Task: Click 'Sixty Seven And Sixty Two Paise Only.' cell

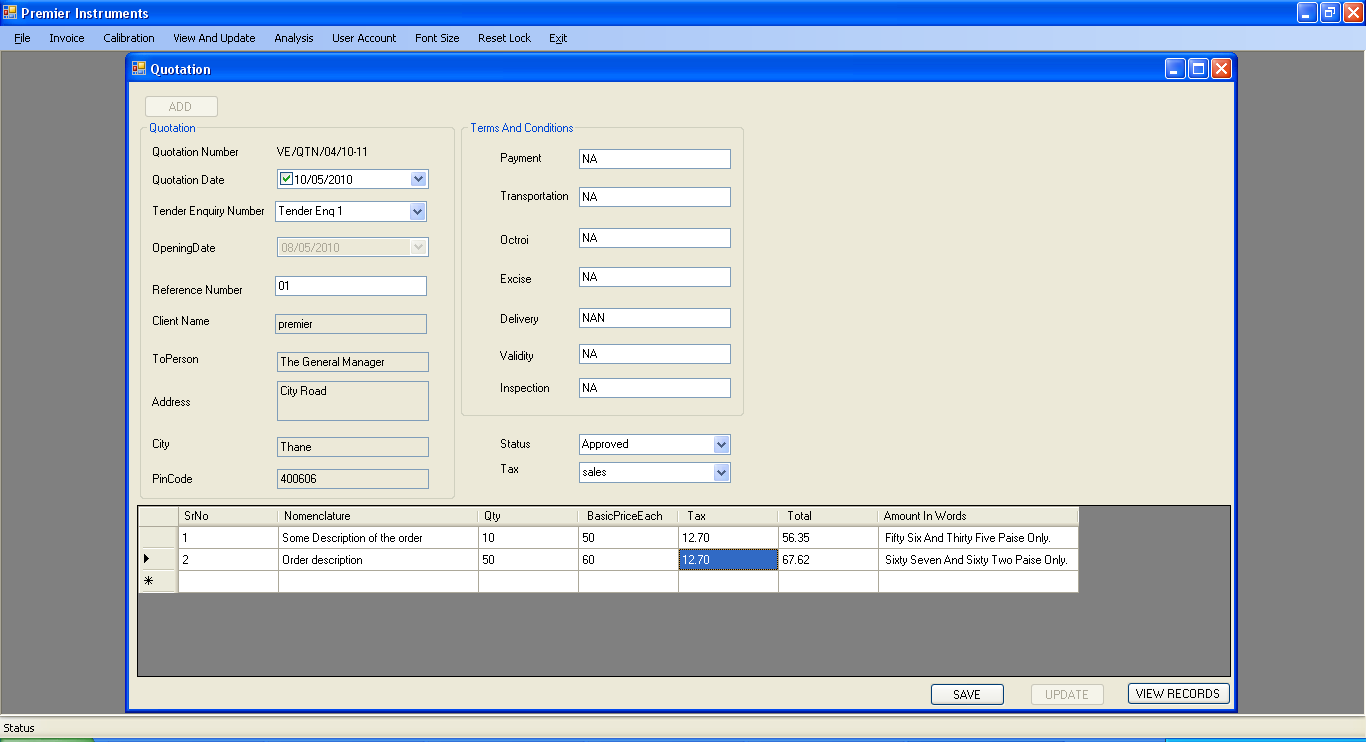Action: (x=978, y=560)
